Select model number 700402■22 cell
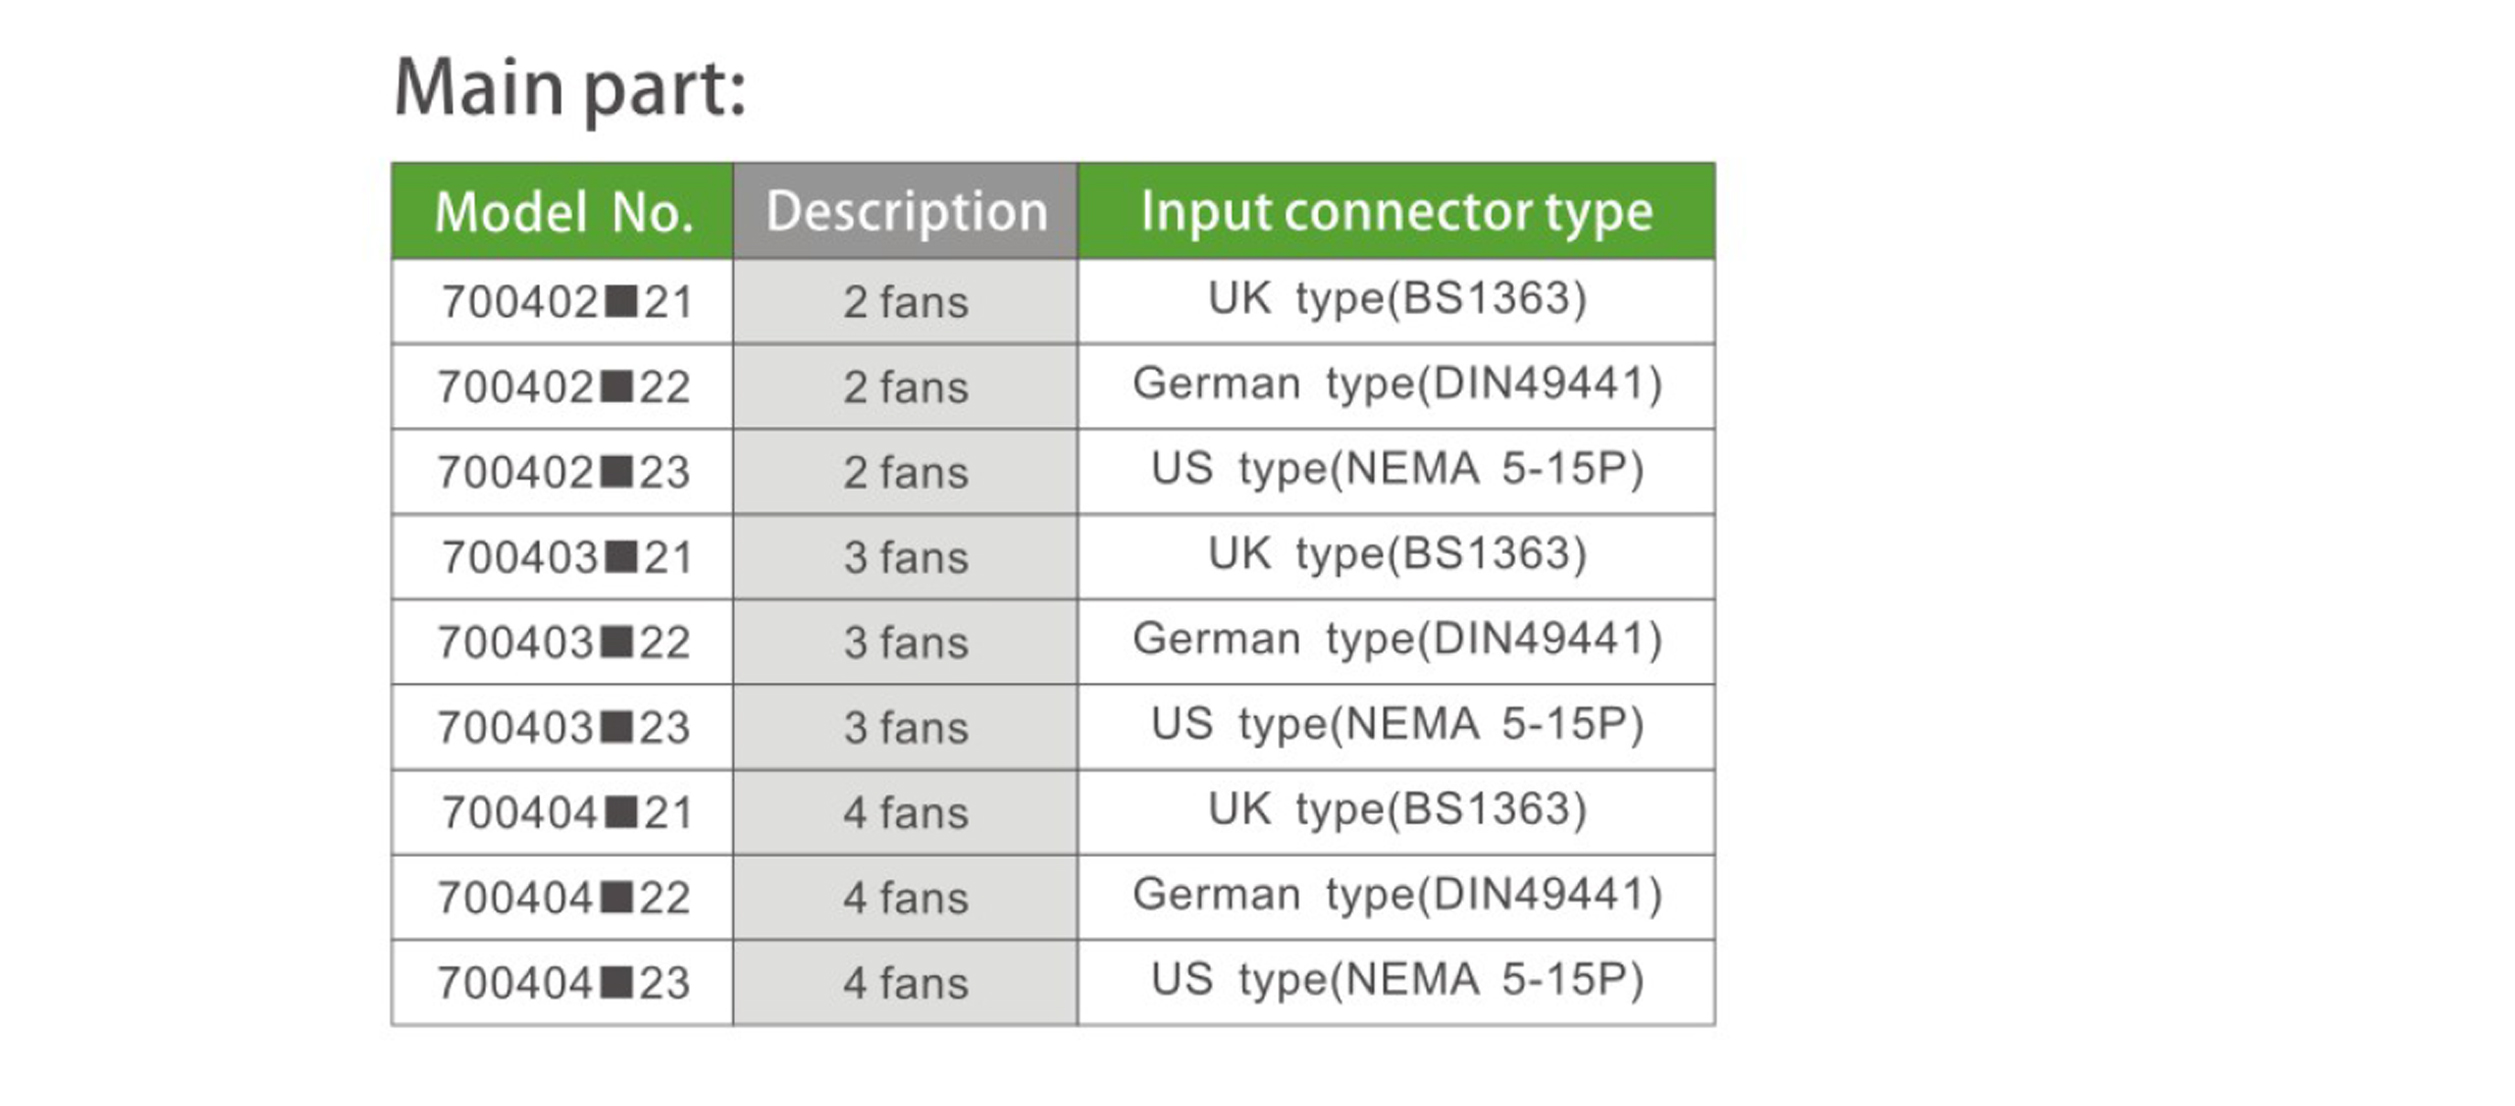The image size is (2515, 1106). point(564,387)
